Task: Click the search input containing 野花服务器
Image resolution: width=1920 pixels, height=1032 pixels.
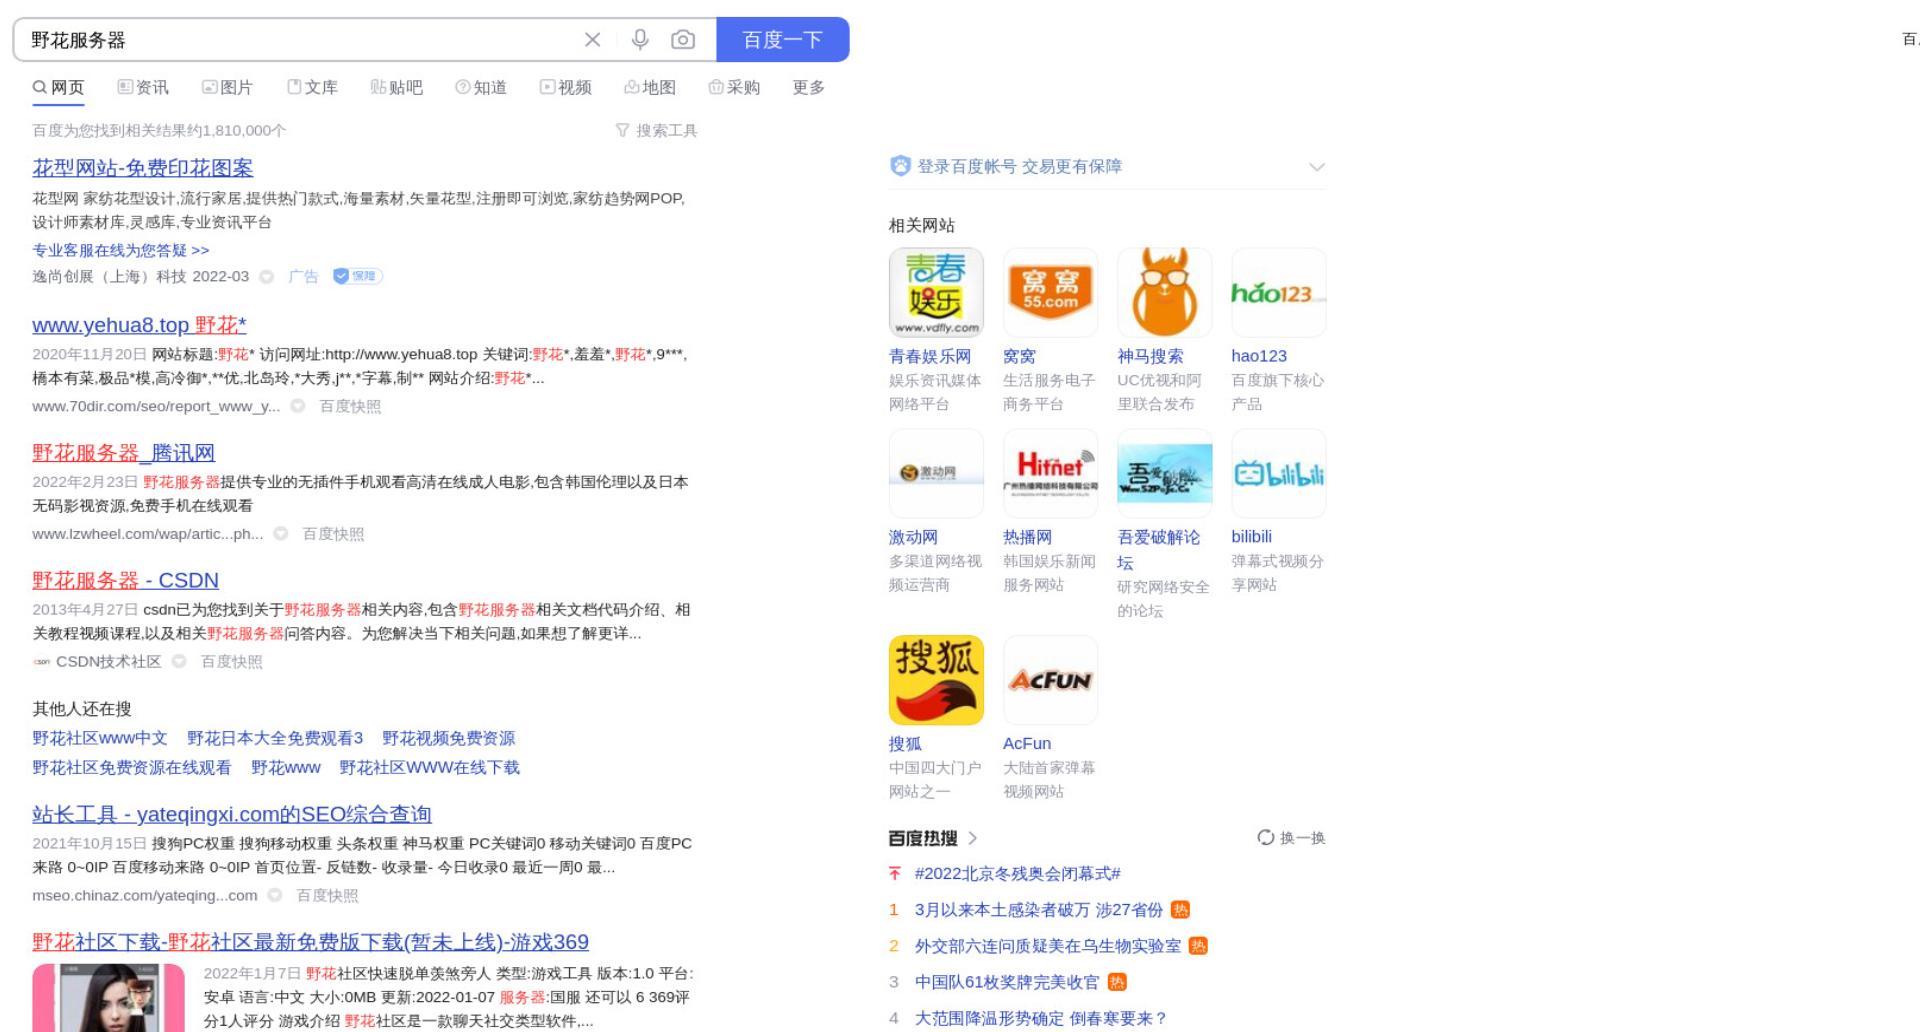Action: (300, 40)
